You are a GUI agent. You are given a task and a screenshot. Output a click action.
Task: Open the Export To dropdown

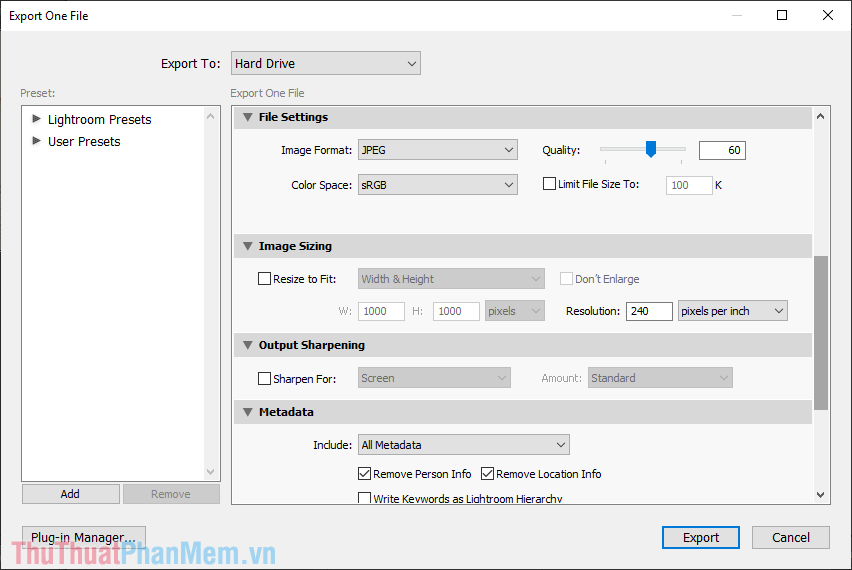coord(325,64)
